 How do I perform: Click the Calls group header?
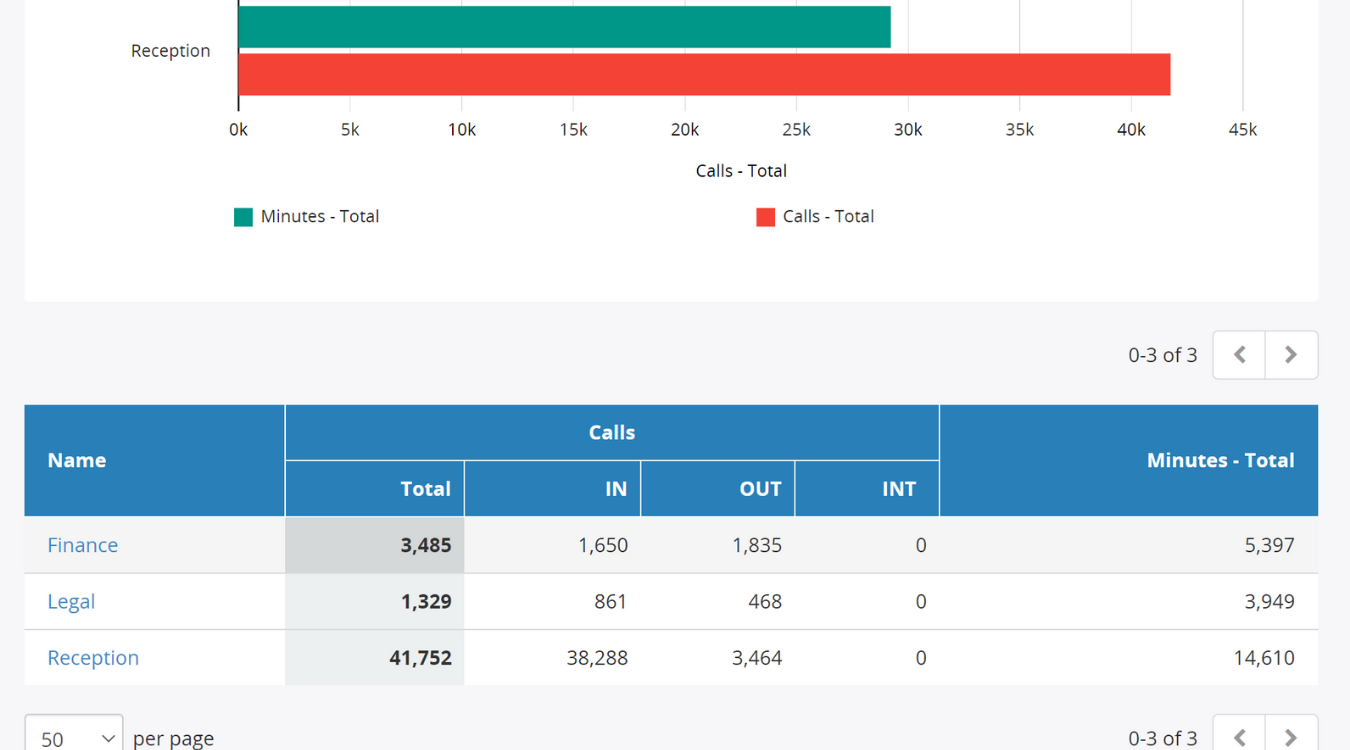point(612,432)
